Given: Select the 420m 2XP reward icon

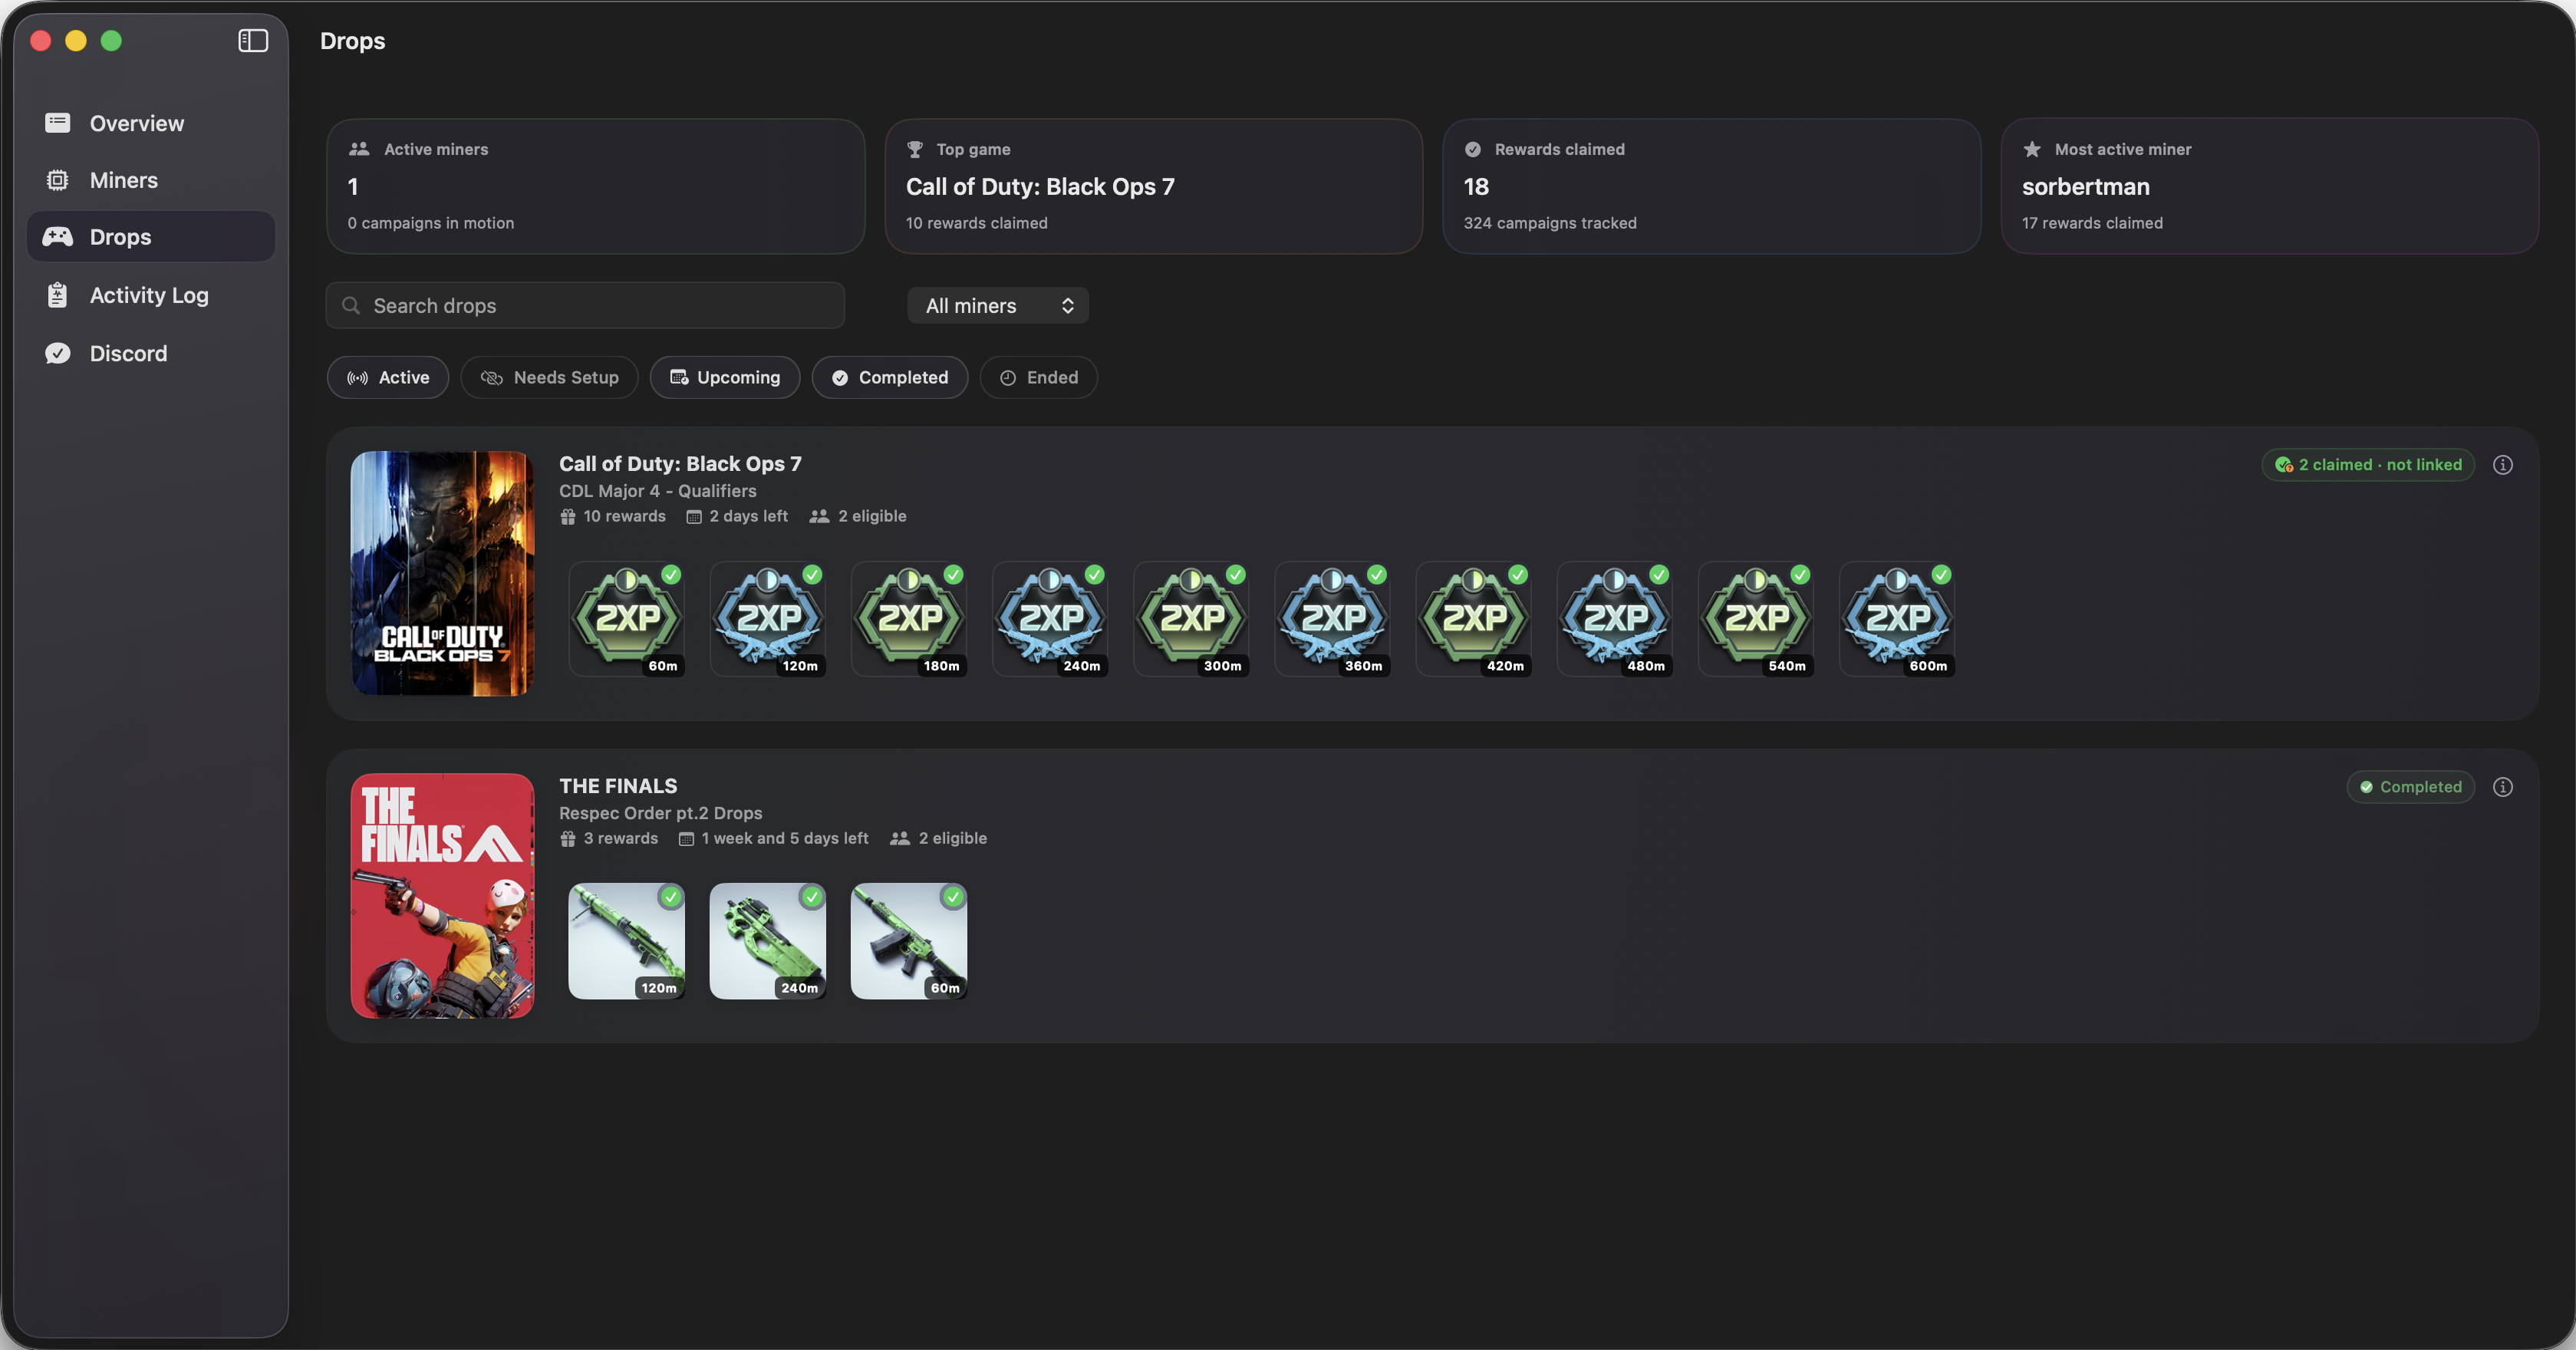Looking at the screenshot, I should [1474, 619].
